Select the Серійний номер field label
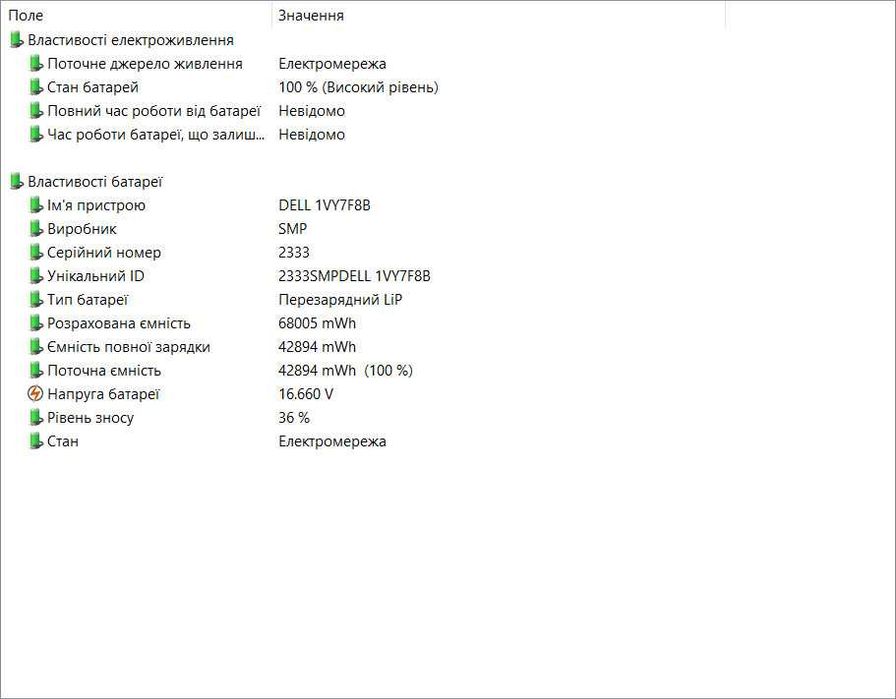 (x=104, y=252)
